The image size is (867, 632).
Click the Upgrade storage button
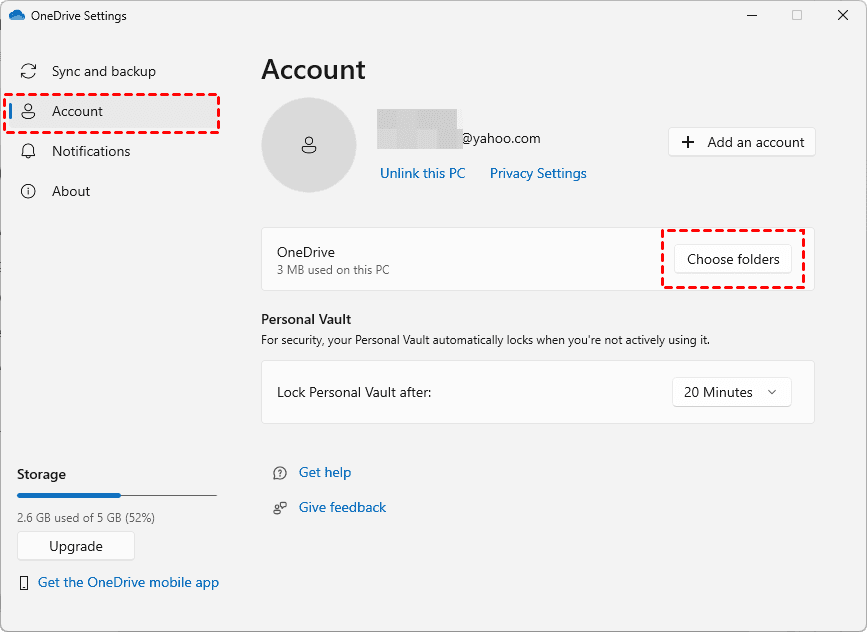point(76,547)
